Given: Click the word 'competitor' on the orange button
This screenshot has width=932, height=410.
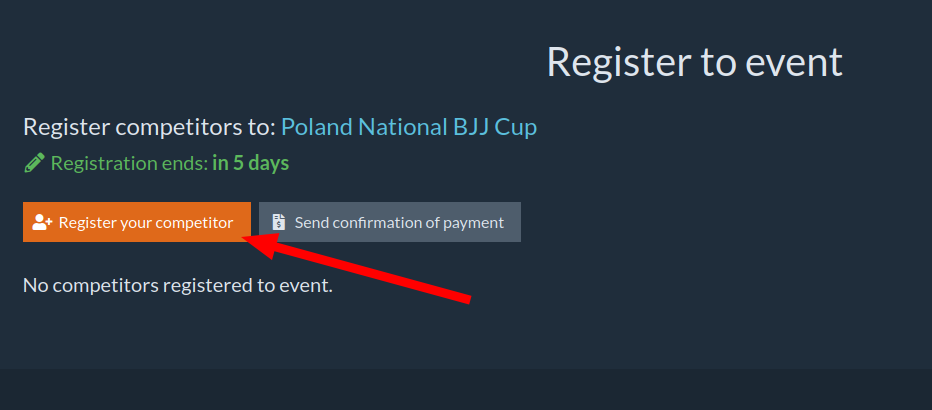Looking at the screenshot, I should (x=195, y=222).
